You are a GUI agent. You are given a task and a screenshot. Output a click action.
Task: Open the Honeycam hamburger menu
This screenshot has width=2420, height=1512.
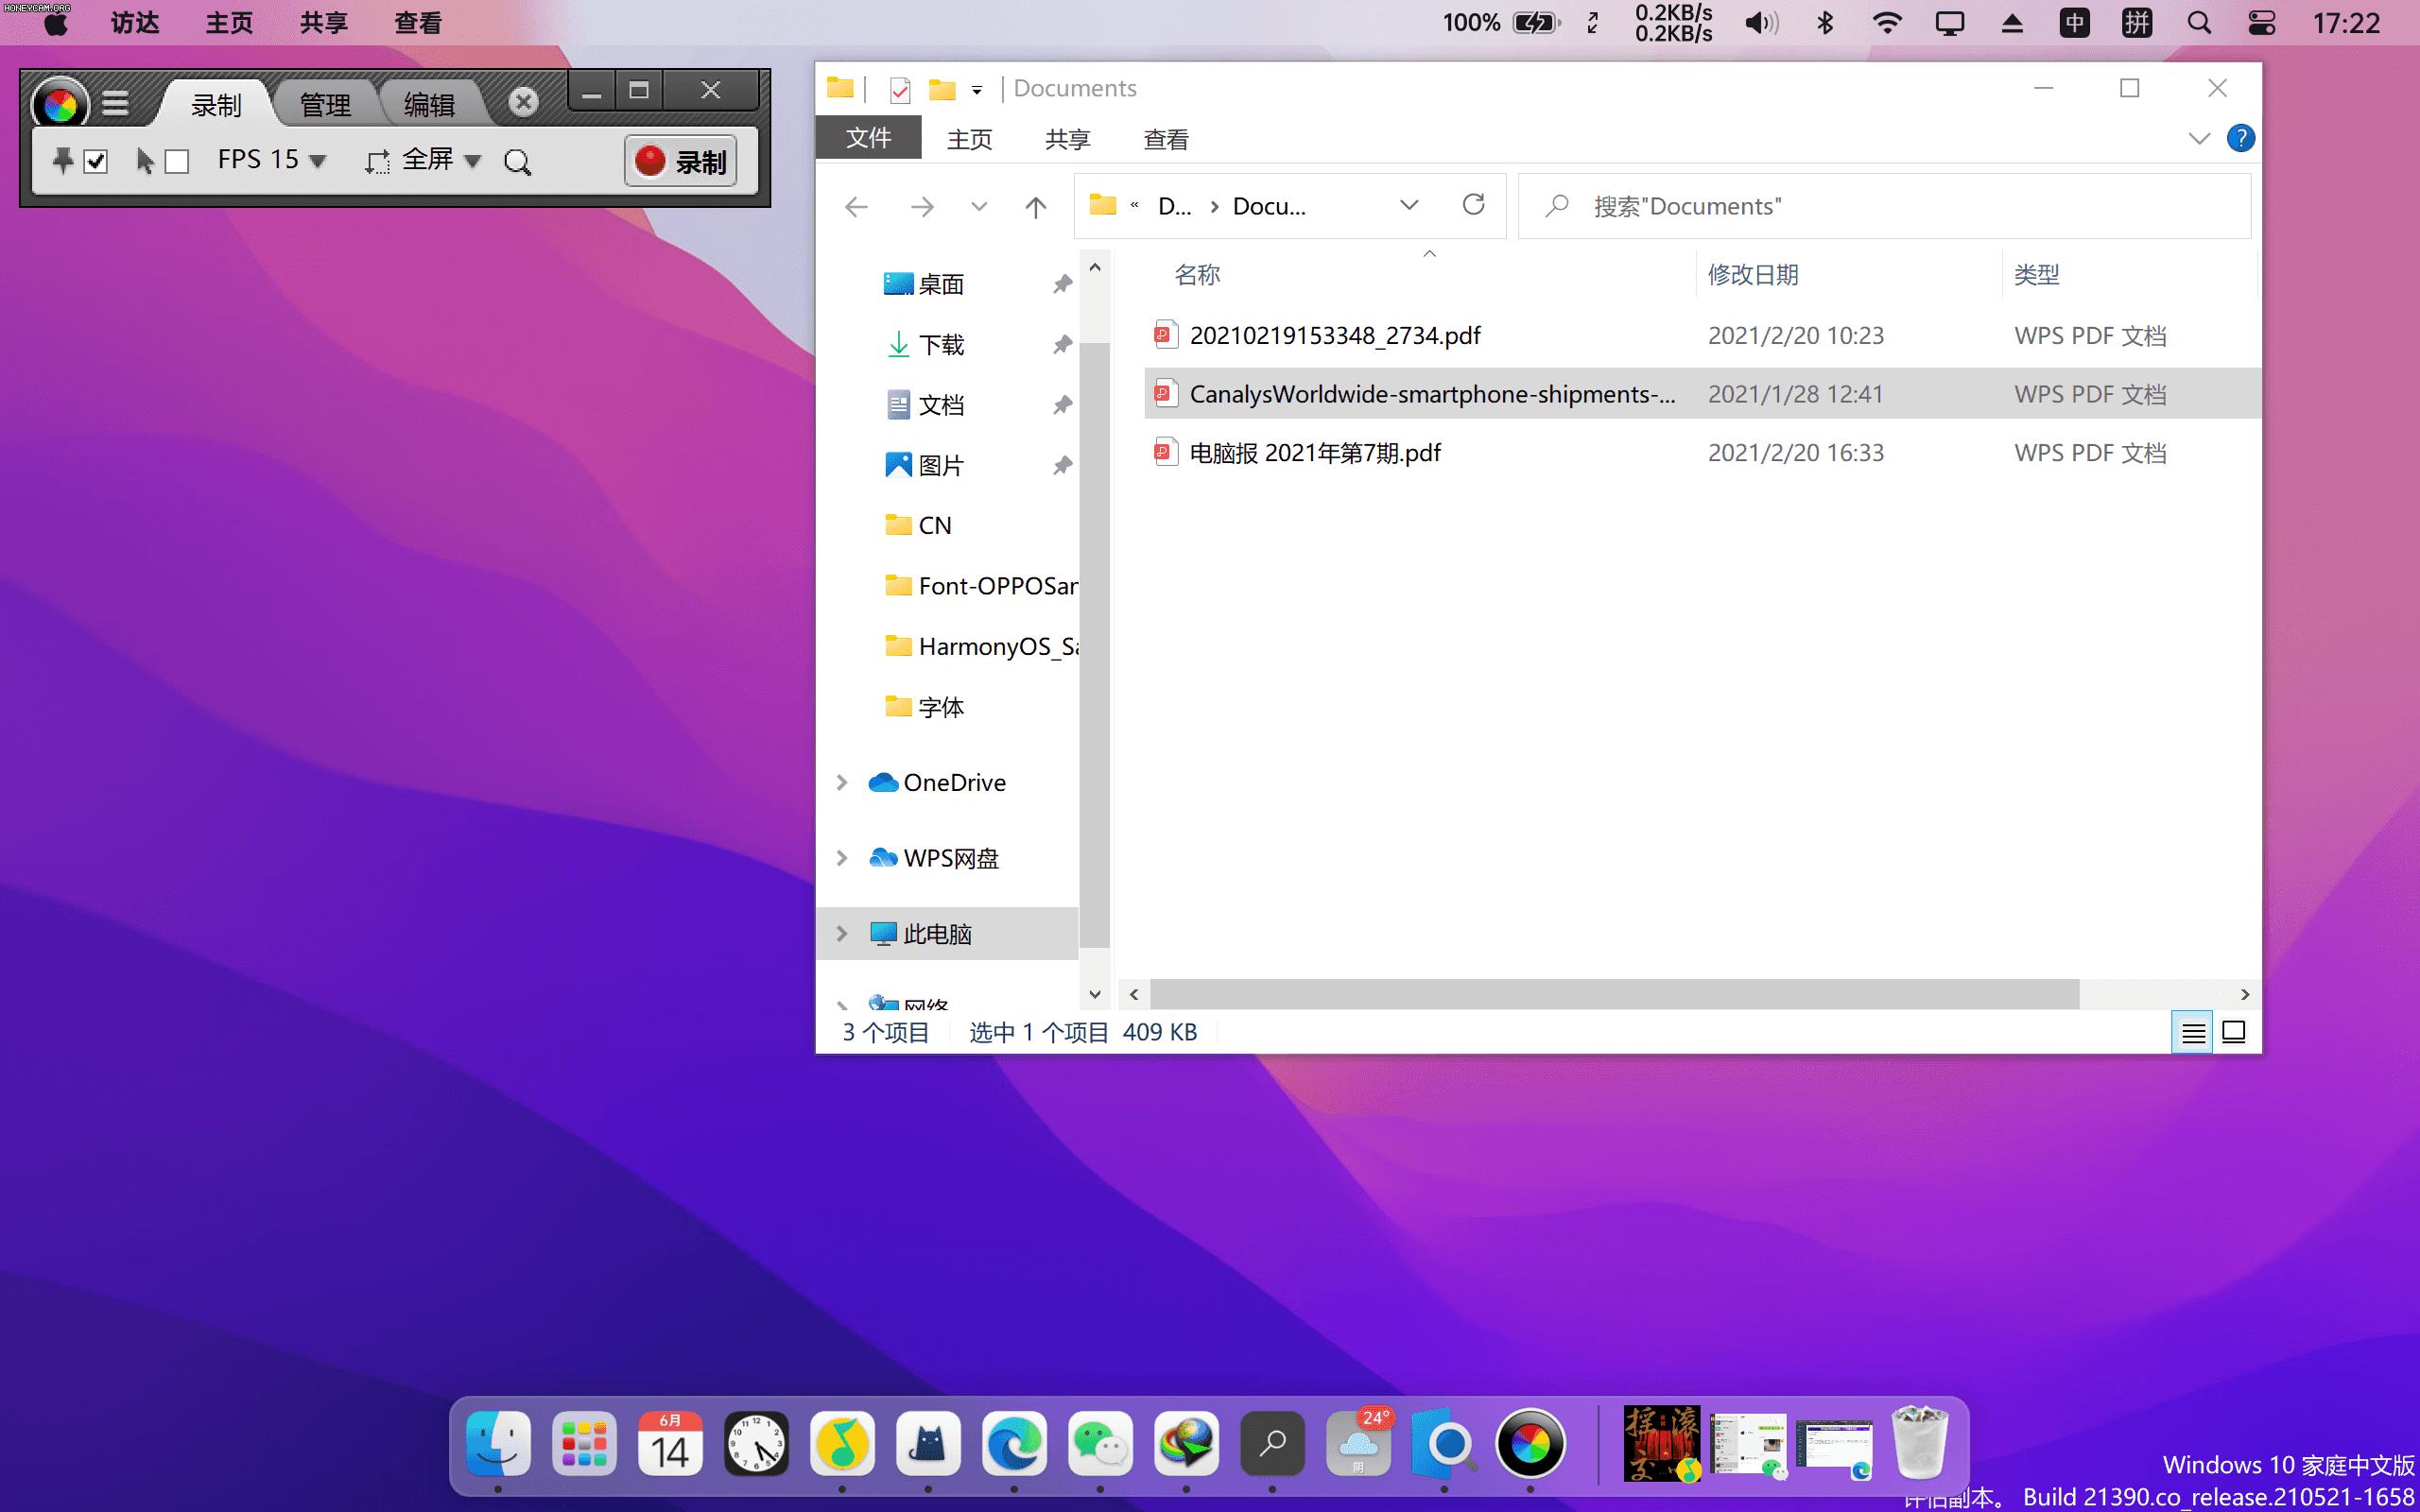tap(117, 102)
